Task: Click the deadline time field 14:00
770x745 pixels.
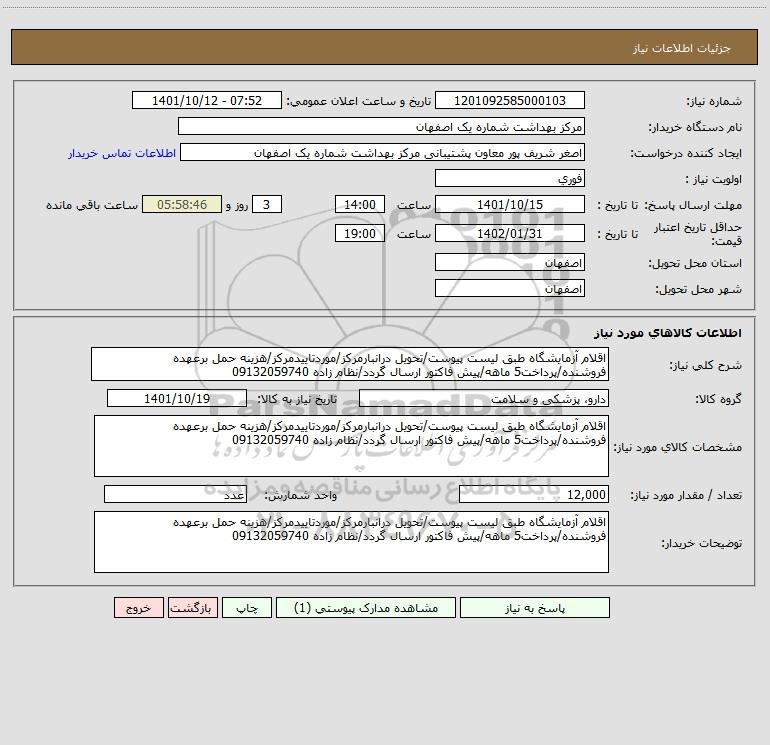Action: pyautogui.click(x=359, y=204)
